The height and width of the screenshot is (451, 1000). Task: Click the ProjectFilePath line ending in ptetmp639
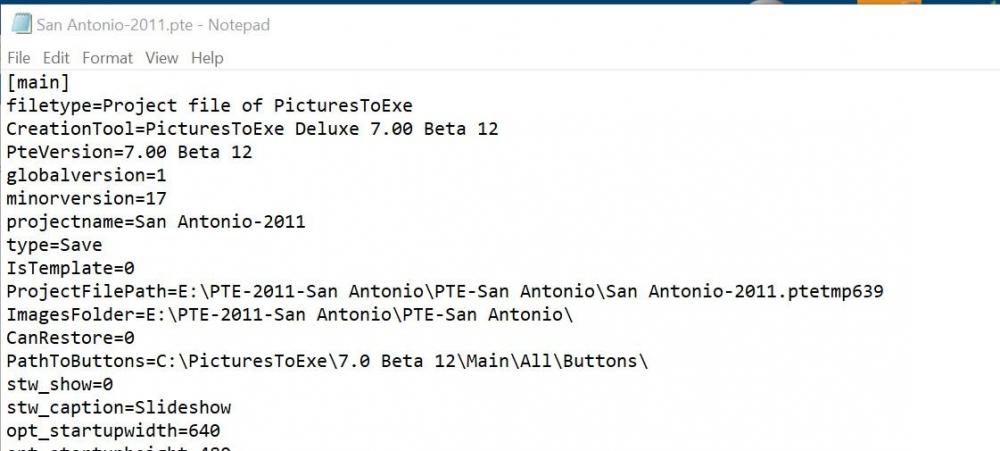point(444,291)
